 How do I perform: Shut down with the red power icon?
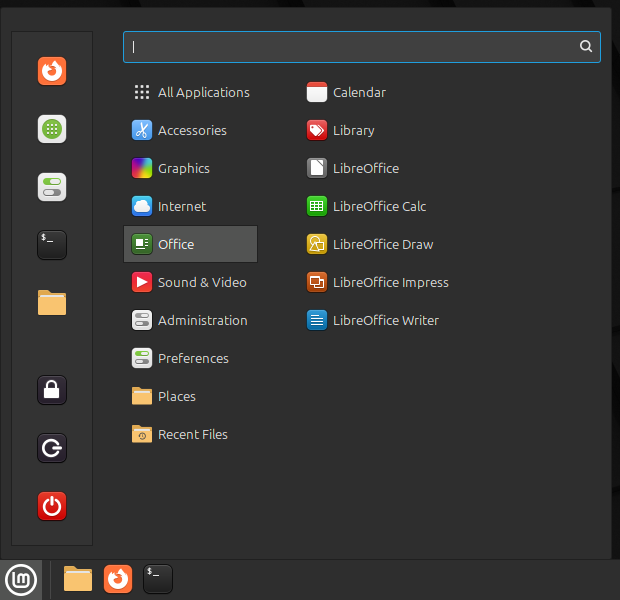[52, 506]
